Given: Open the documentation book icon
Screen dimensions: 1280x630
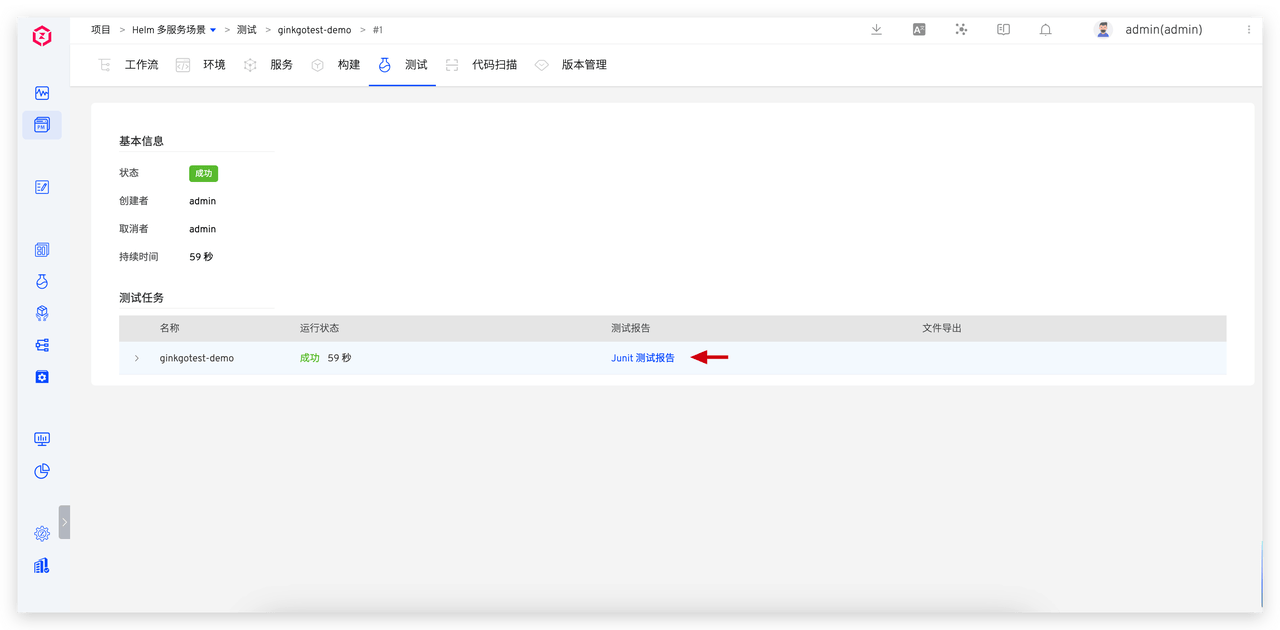Looking at the screenshot, I should [x=1003, y=30].
